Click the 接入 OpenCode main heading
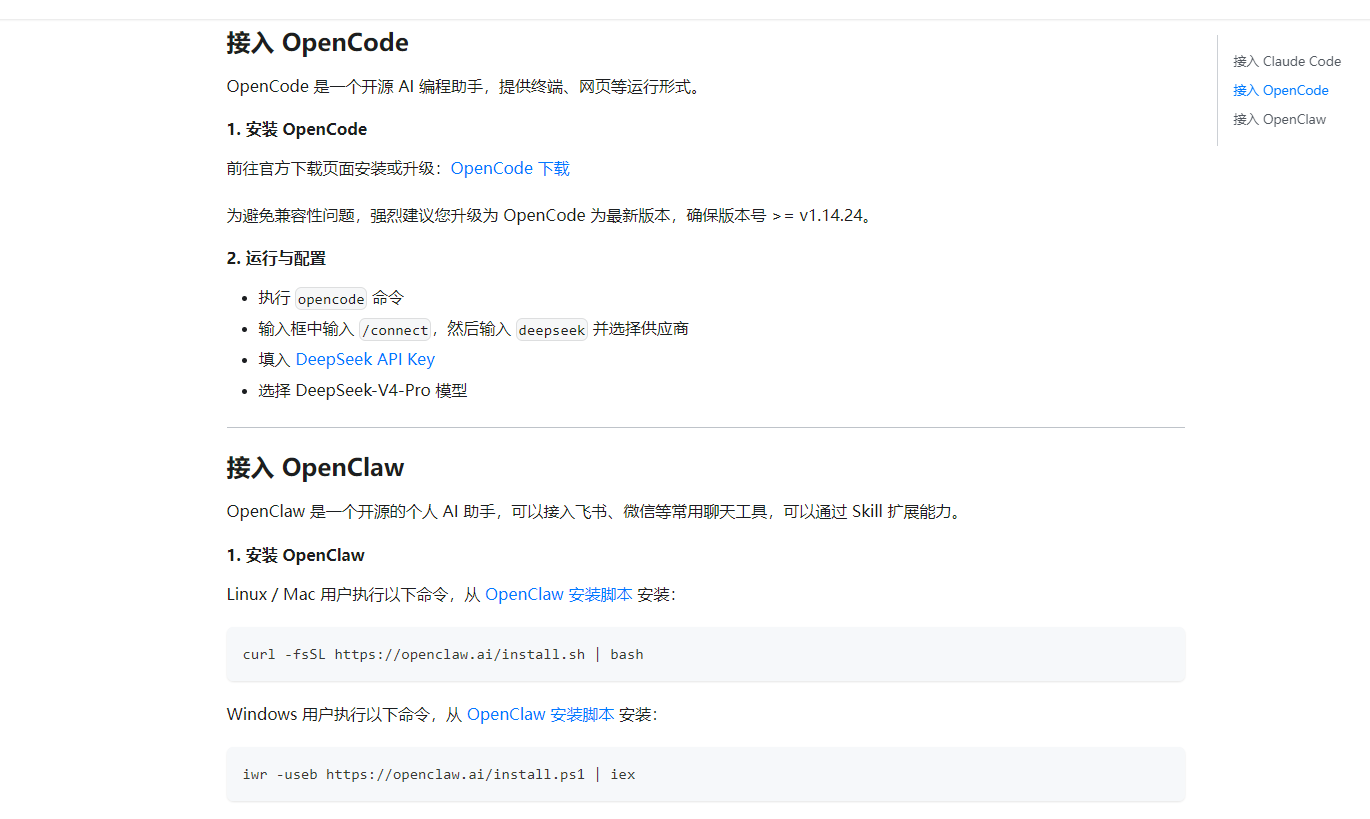1370x819 pixels. click(318, 43)
